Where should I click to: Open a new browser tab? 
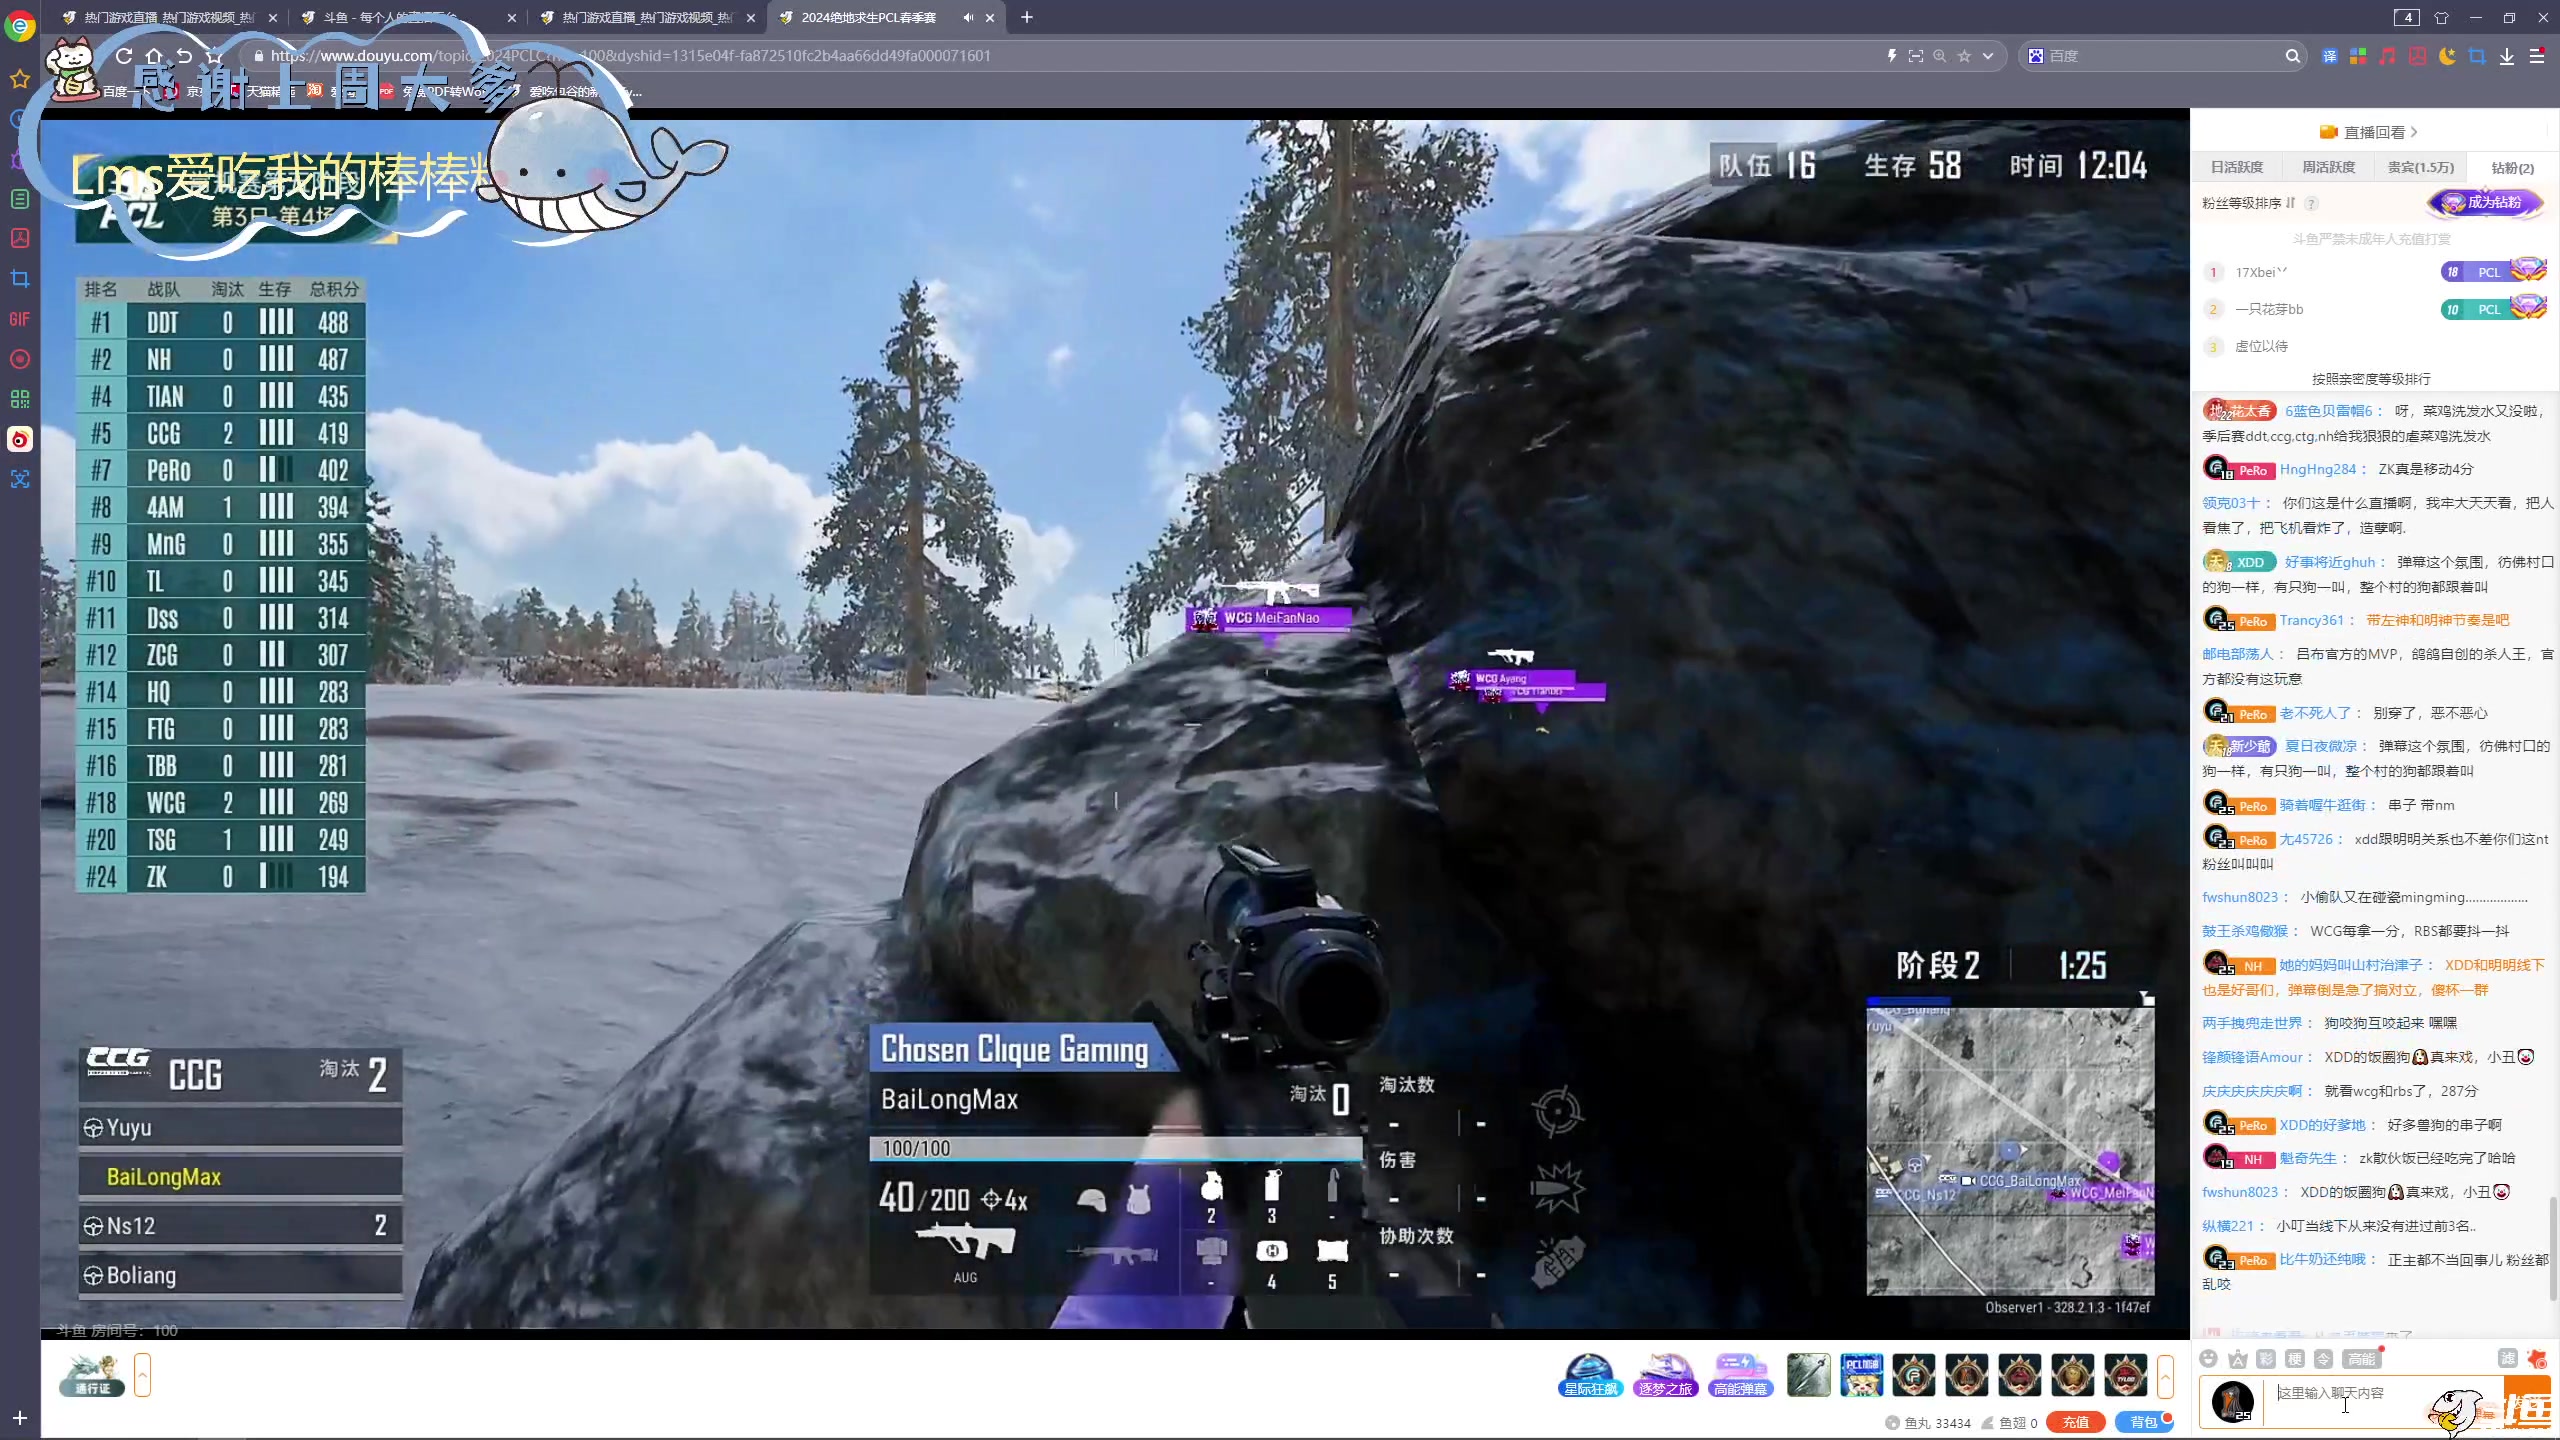coord(1027,17)
